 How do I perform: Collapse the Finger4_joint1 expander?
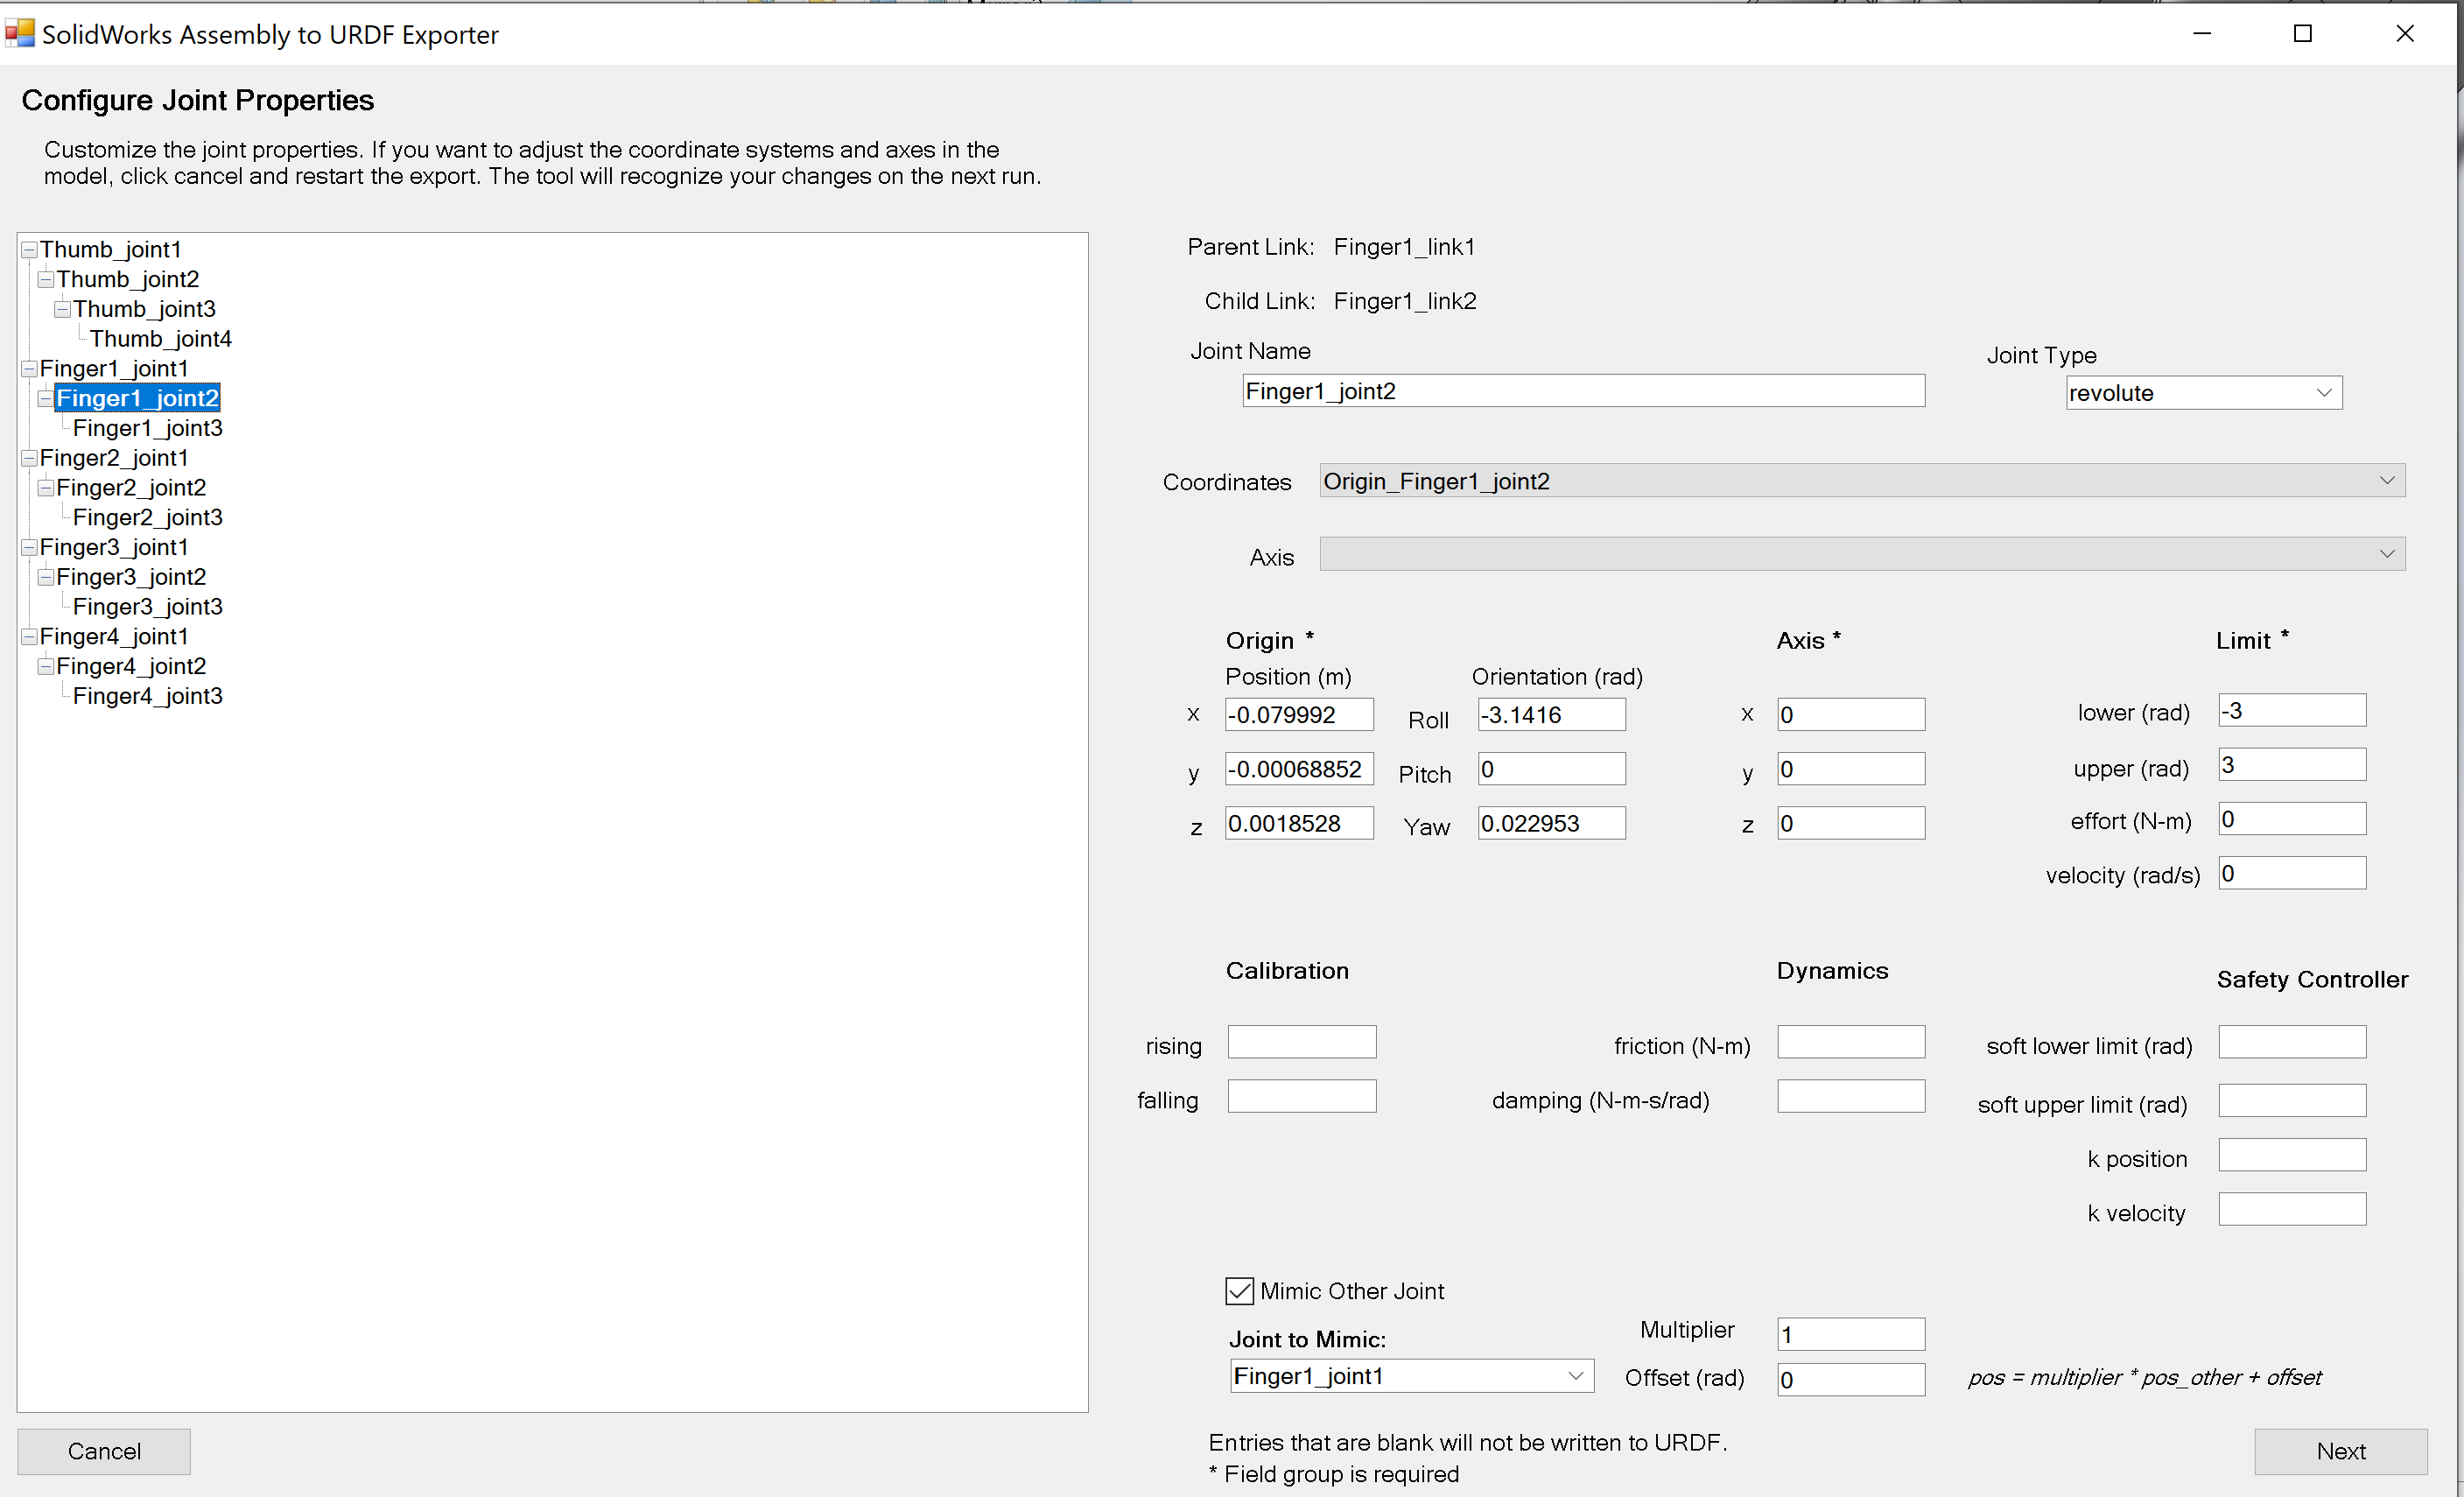(29, 637)
